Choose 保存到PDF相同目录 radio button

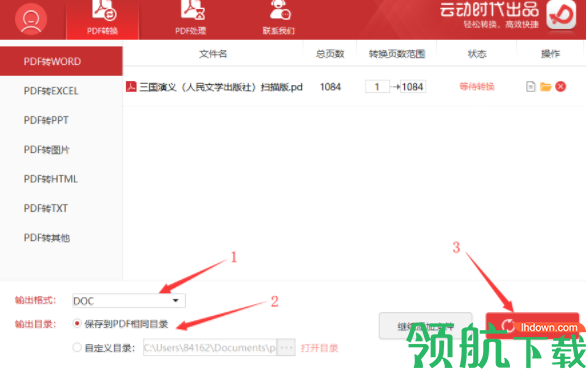point(77,324)
